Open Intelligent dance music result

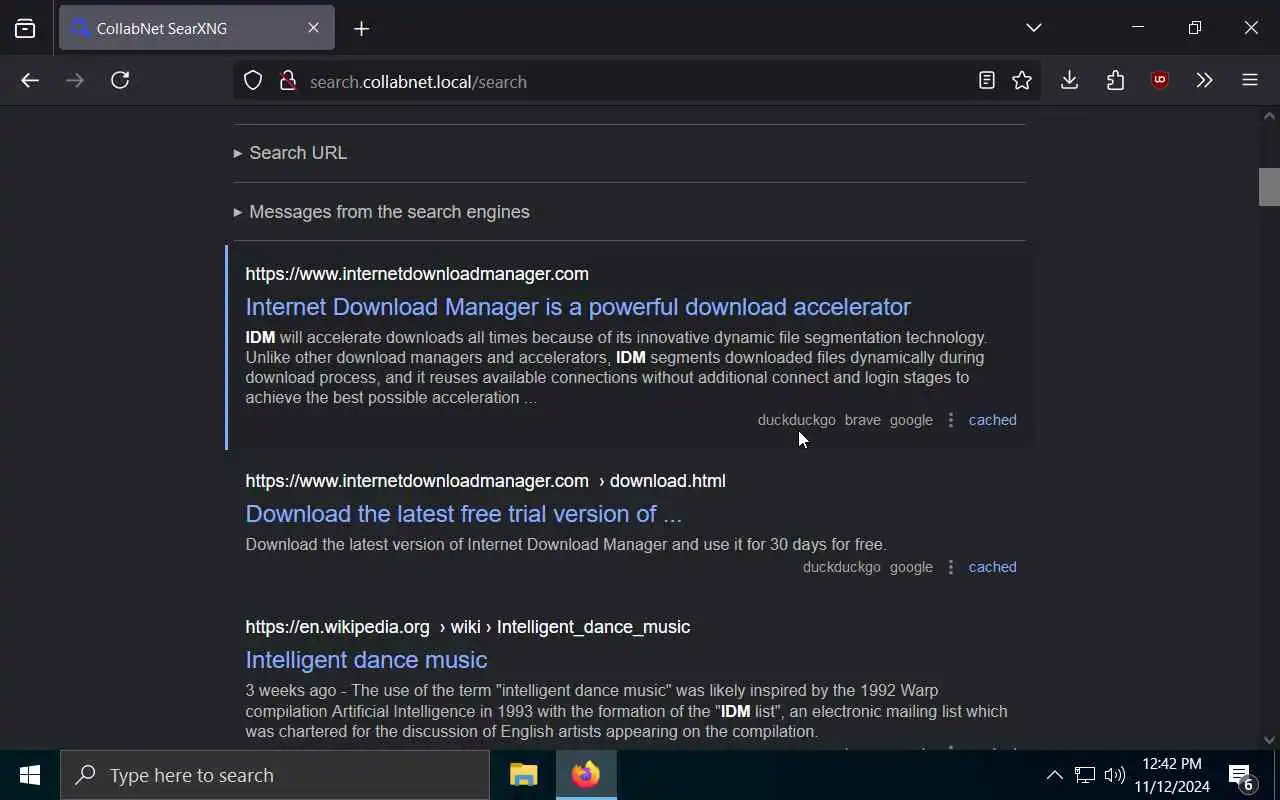click(366, 660)
